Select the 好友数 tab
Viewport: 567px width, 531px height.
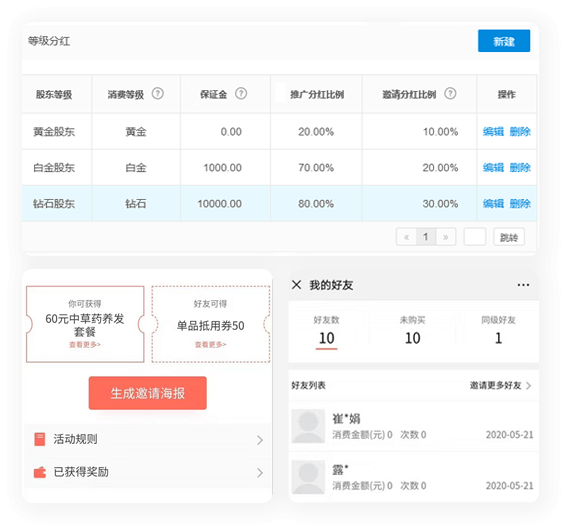(327, 332)
